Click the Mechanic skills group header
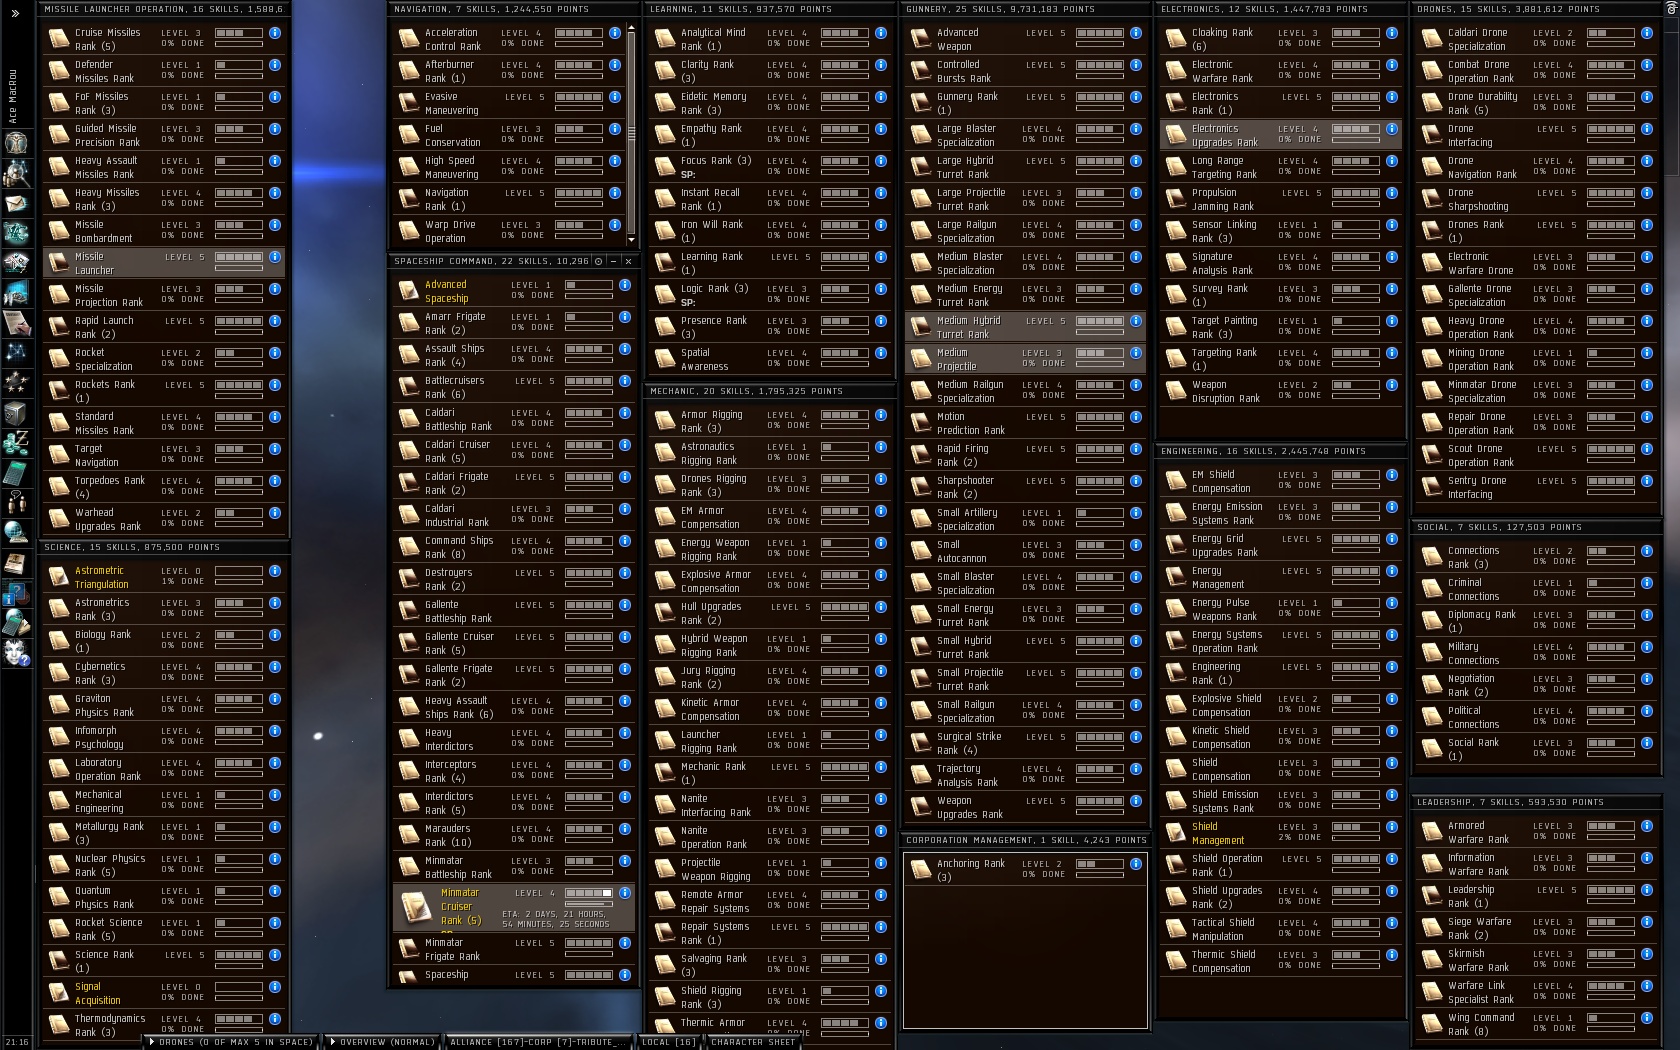 click(x=770, y=391)
